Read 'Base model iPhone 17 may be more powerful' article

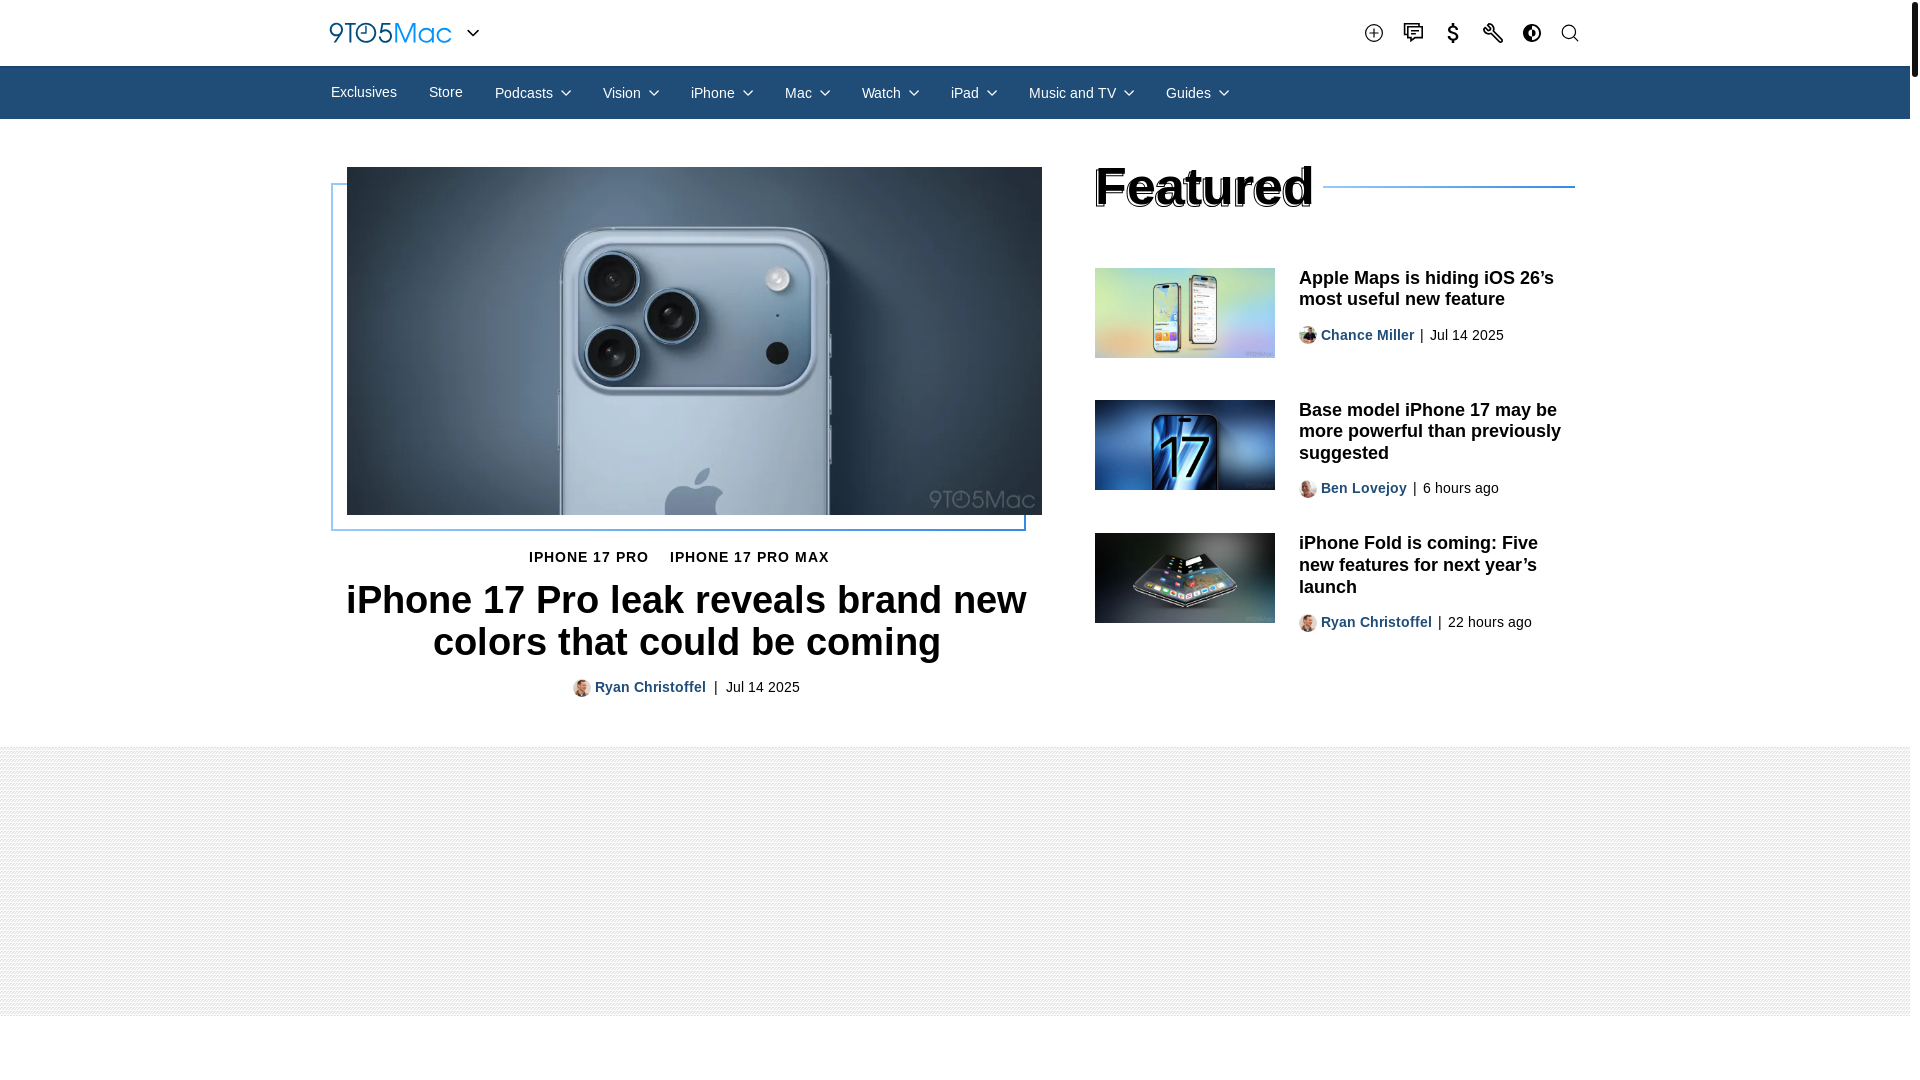[1430, 432]
